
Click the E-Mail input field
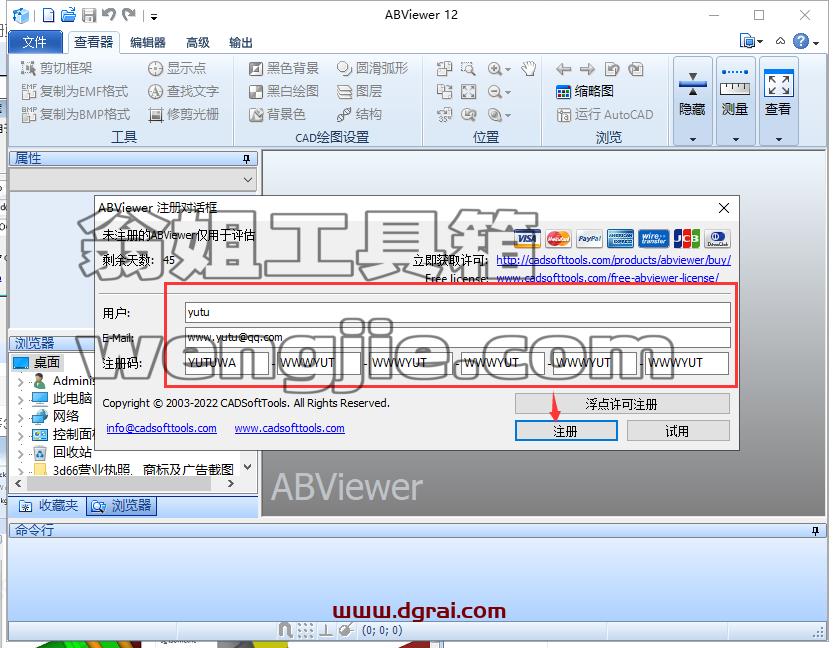coord(458,337)
